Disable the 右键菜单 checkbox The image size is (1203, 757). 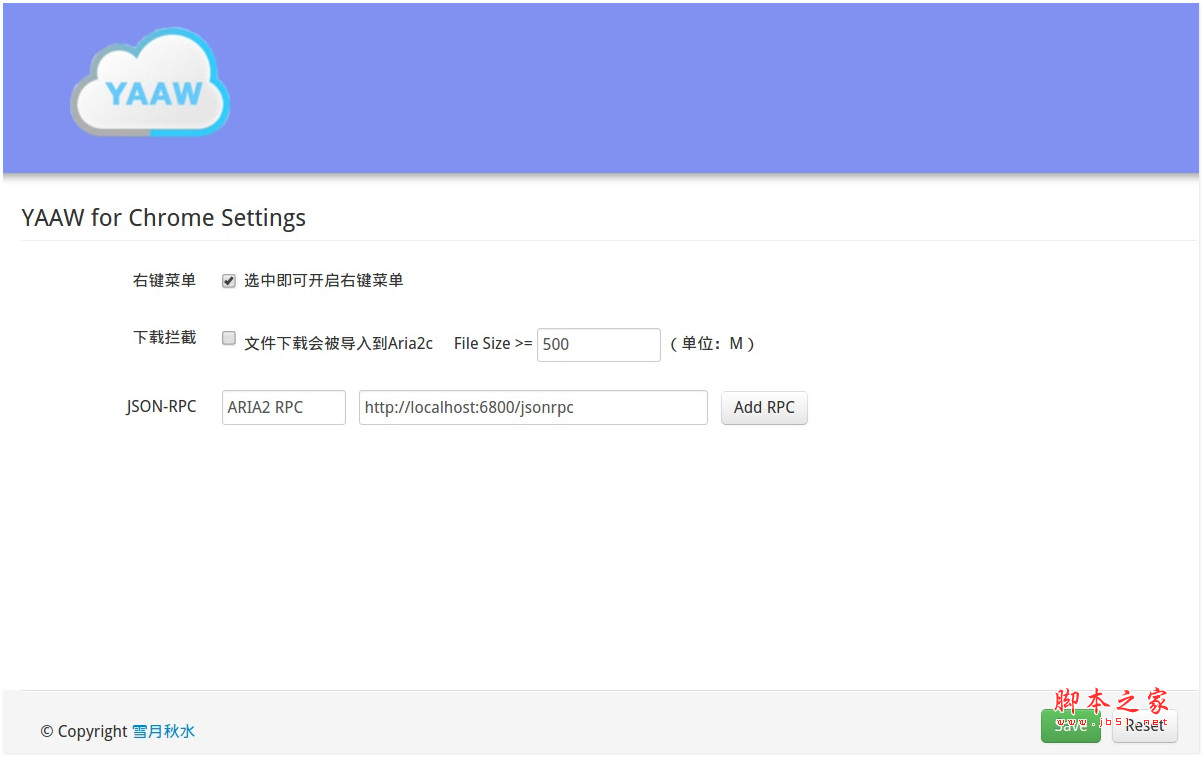click(229, 281)
